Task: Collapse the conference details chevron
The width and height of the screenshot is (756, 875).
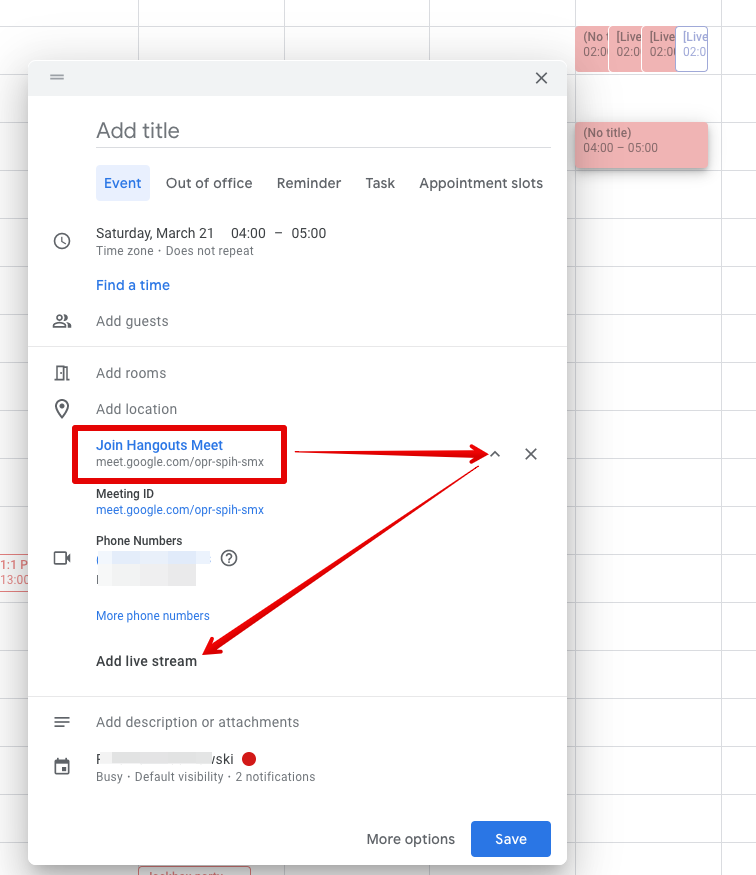Action: (495, 454)
